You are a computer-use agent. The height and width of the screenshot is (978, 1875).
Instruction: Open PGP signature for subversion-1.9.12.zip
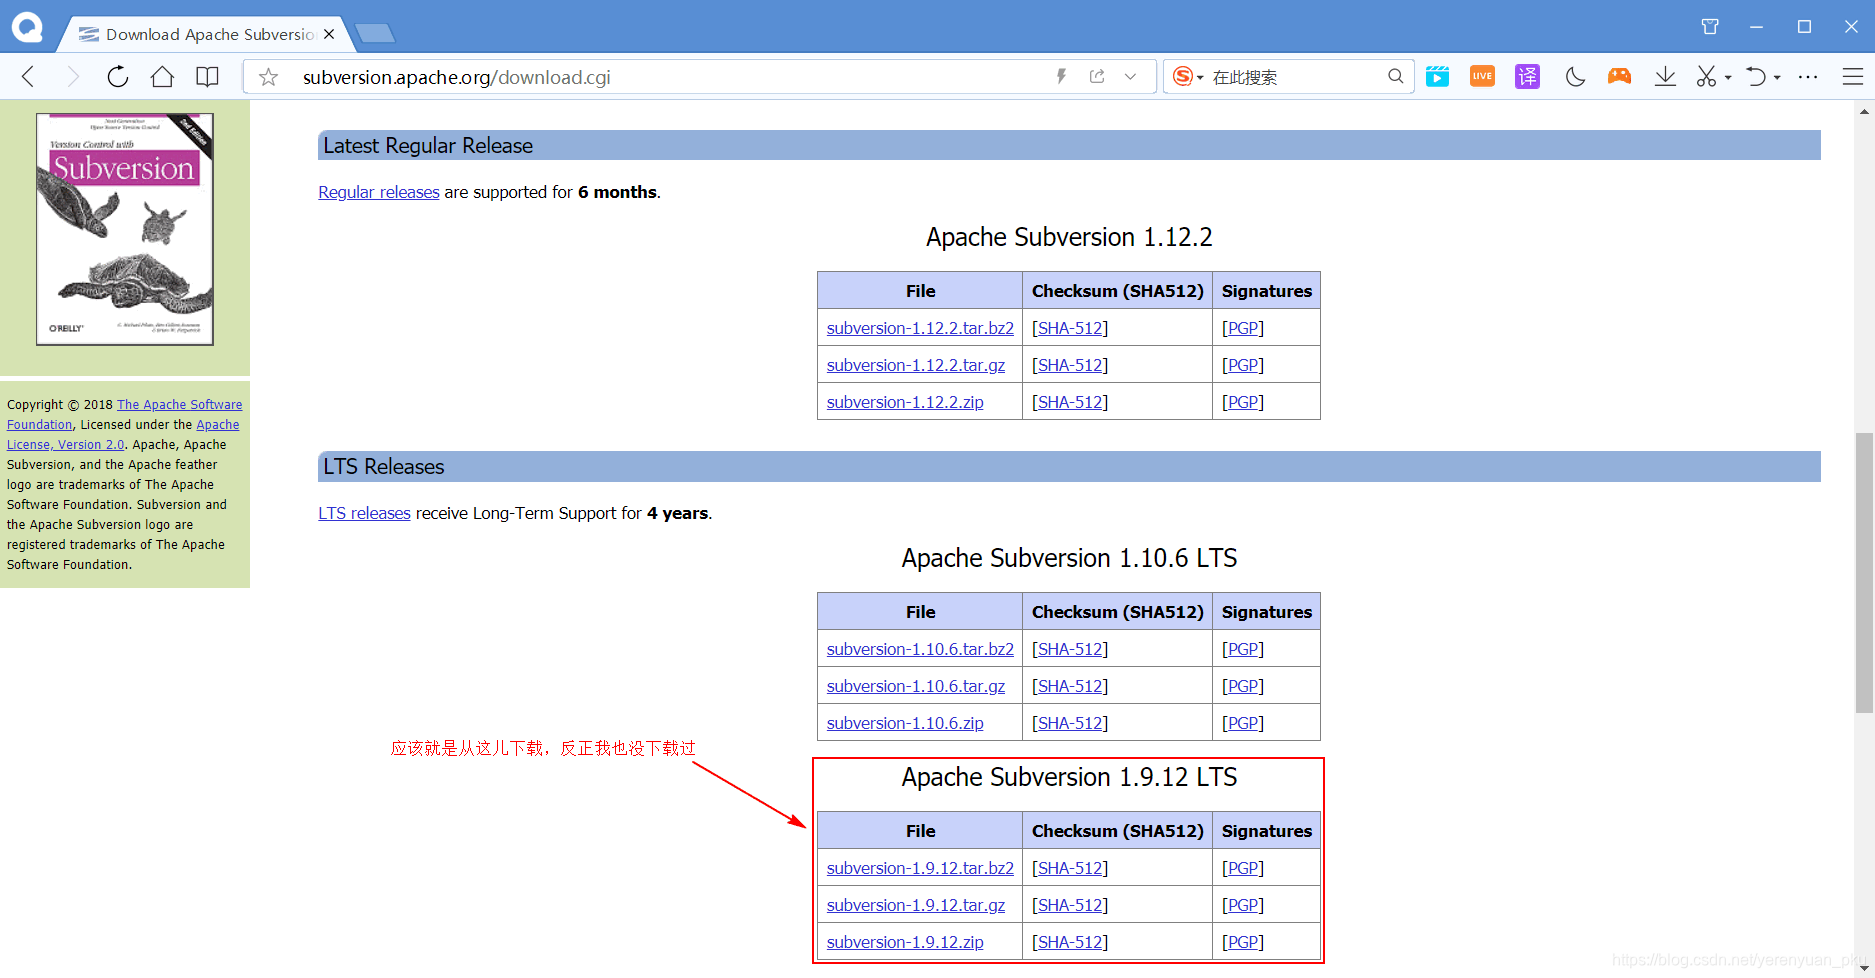click(x=1243, y=942)
